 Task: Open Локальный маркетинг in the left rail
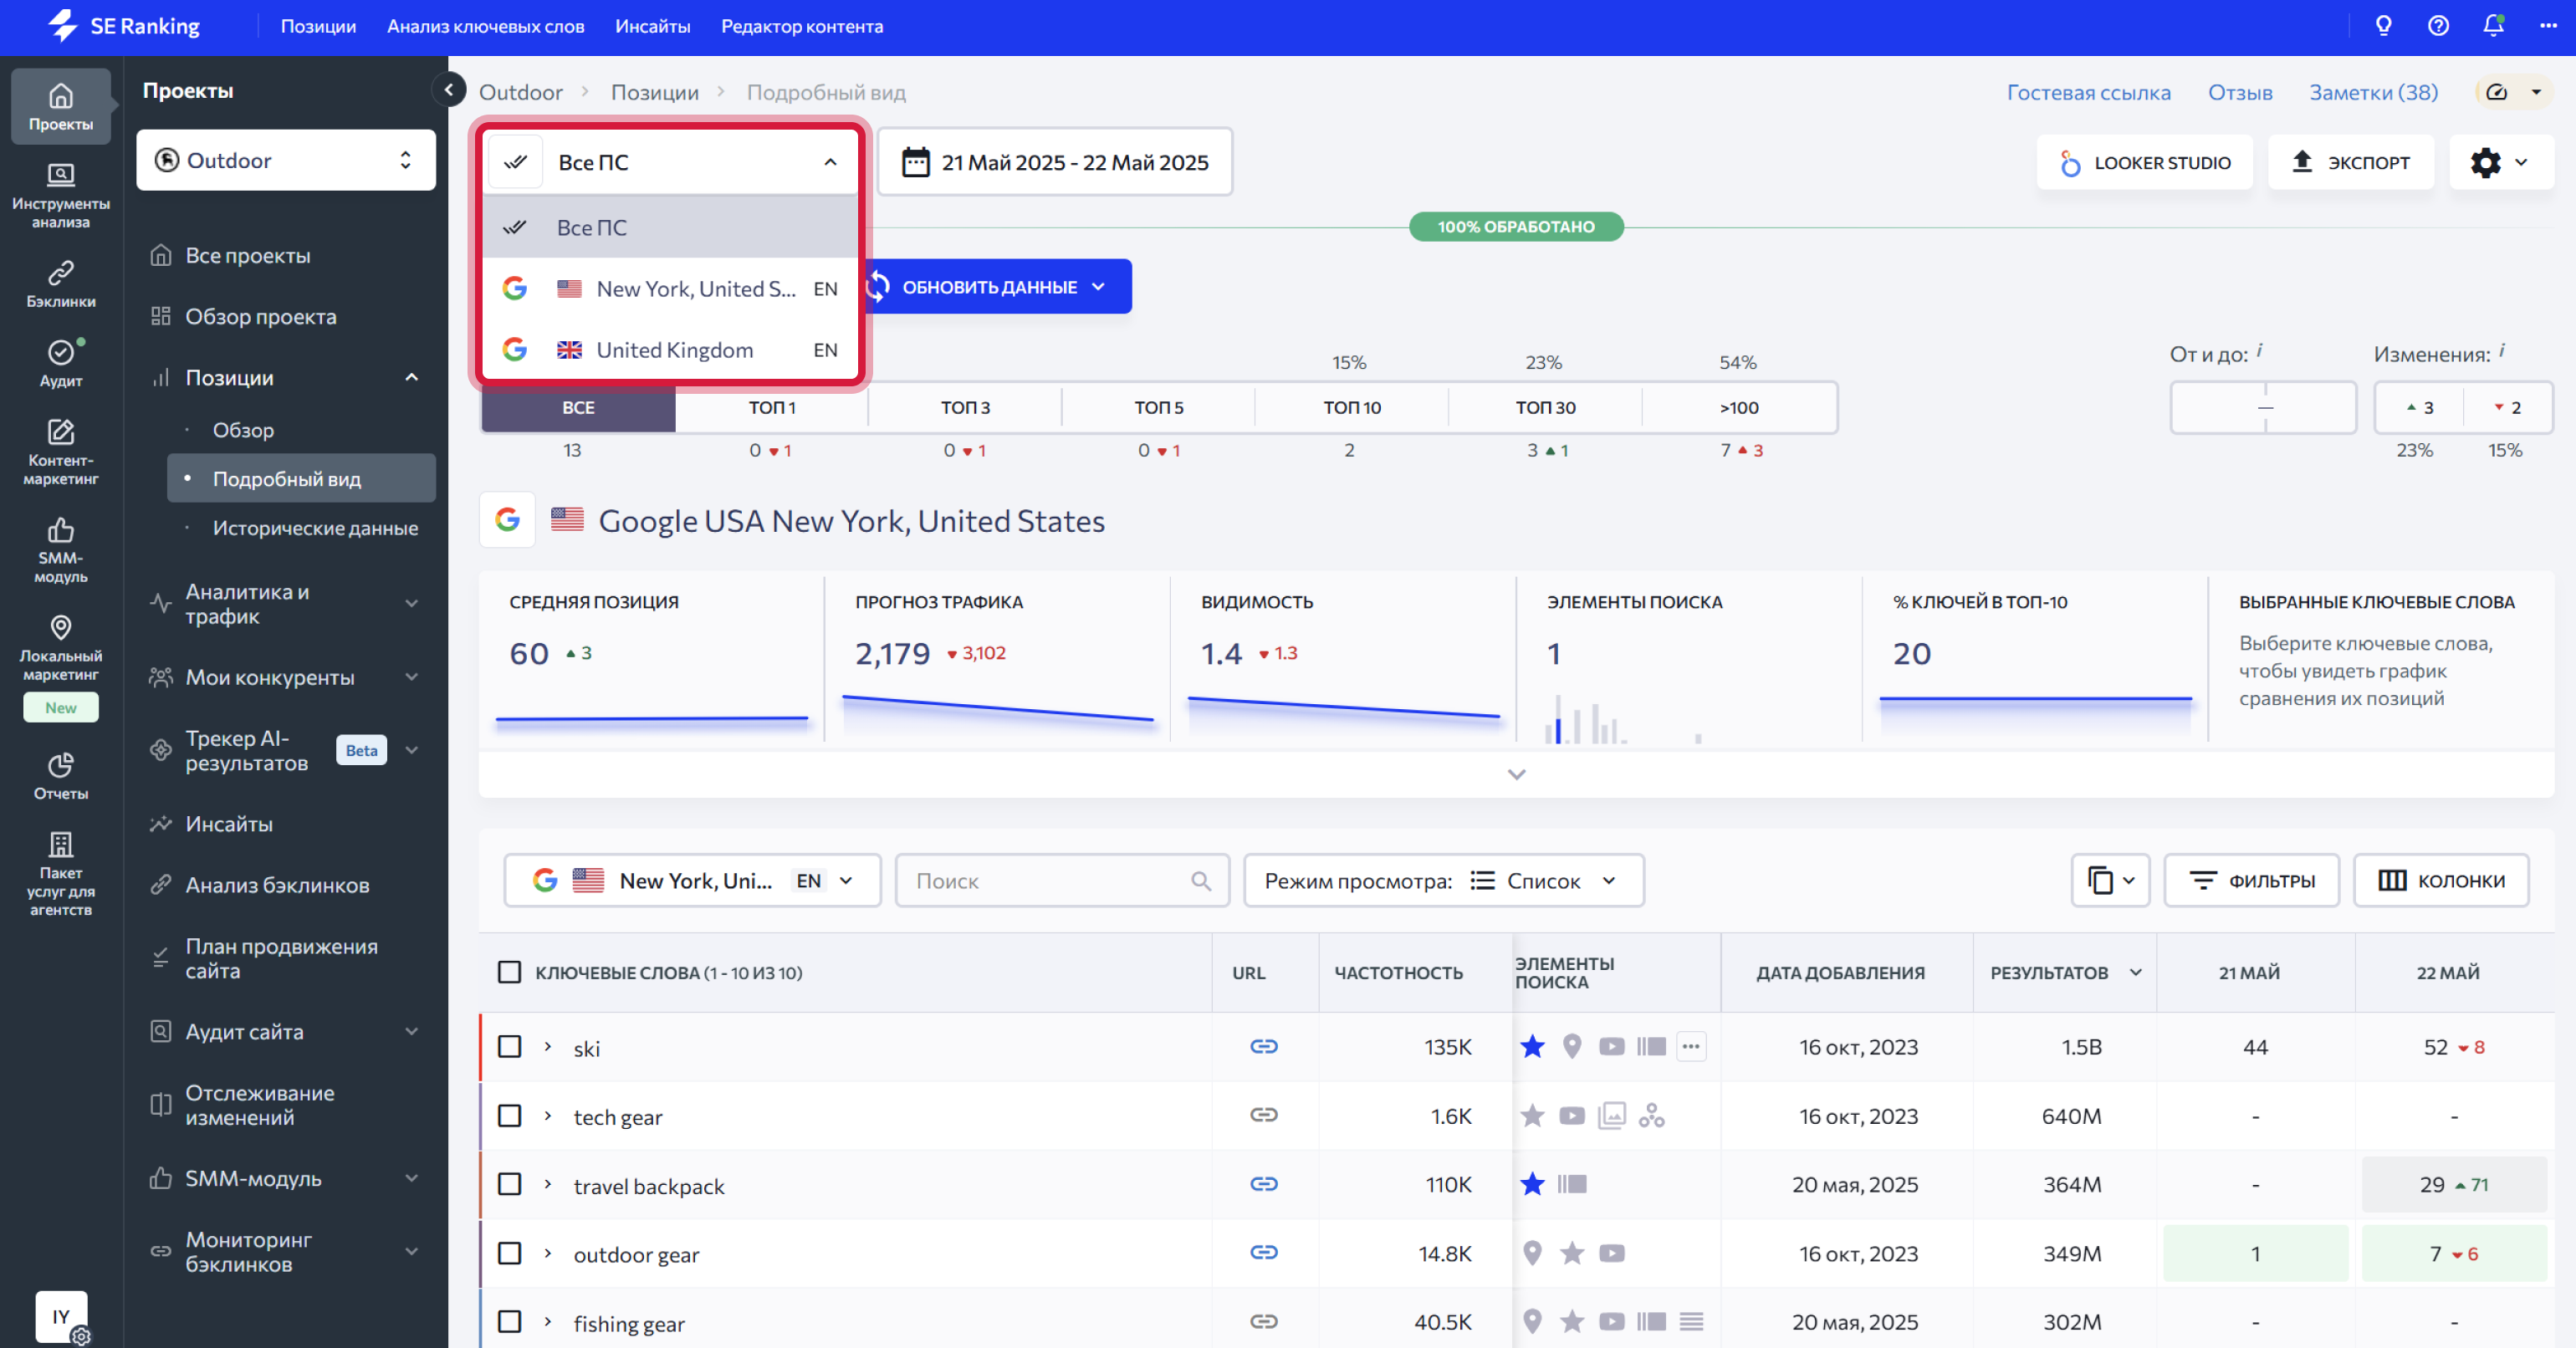point(61,649)
